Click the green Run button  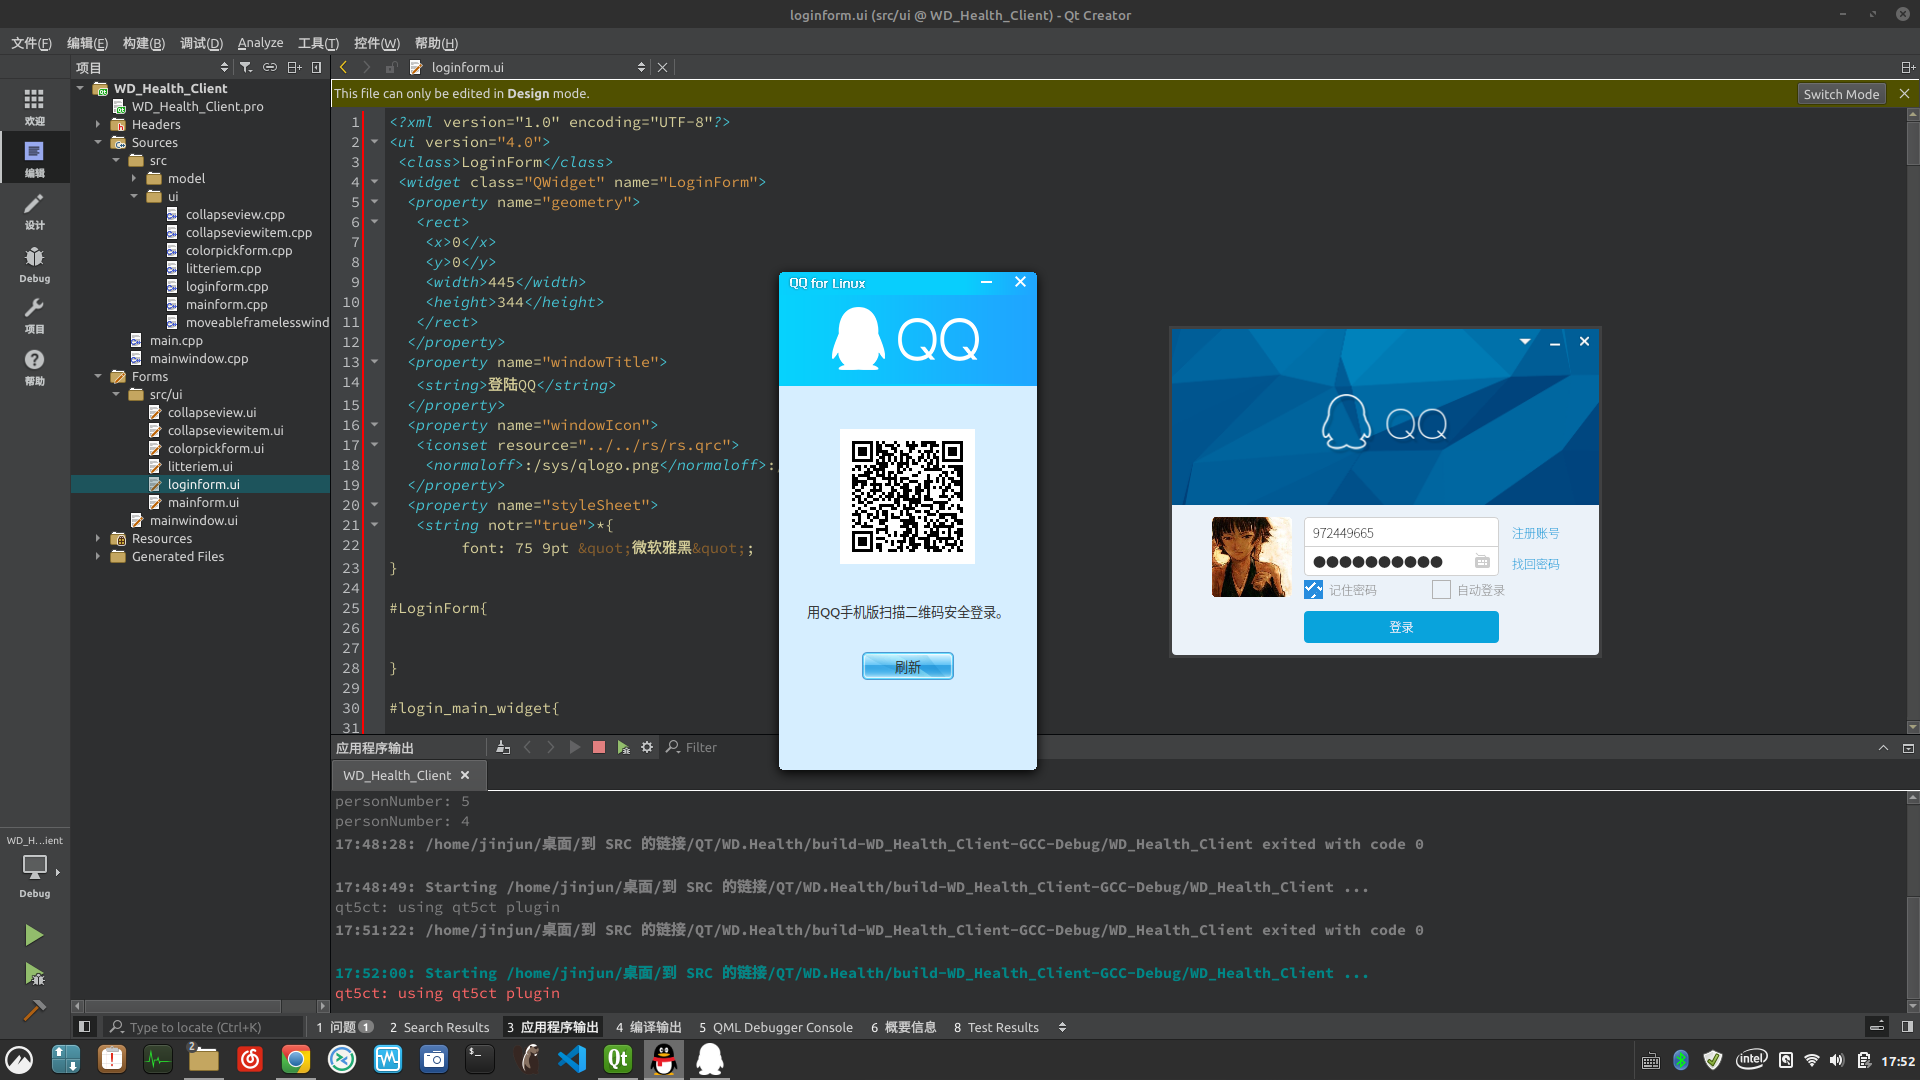(34, 935)
